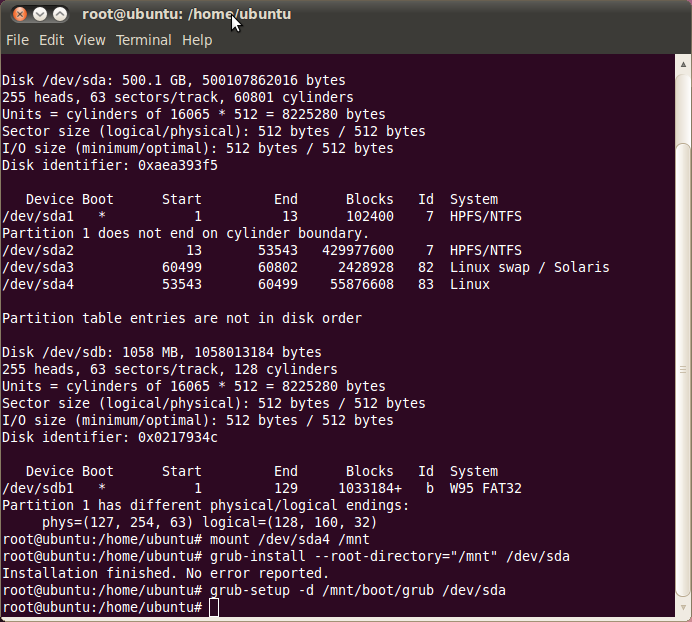Open the View menu
The height and width of the screenshot is (622, 692).
(90, 40)
